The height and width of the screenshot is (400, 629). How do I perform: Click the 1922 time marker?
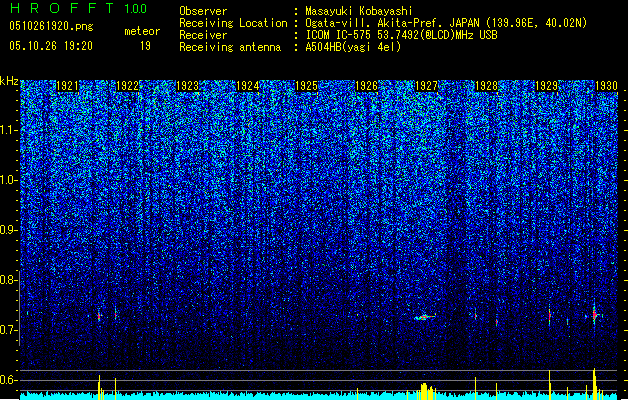(x=127, y=86)
